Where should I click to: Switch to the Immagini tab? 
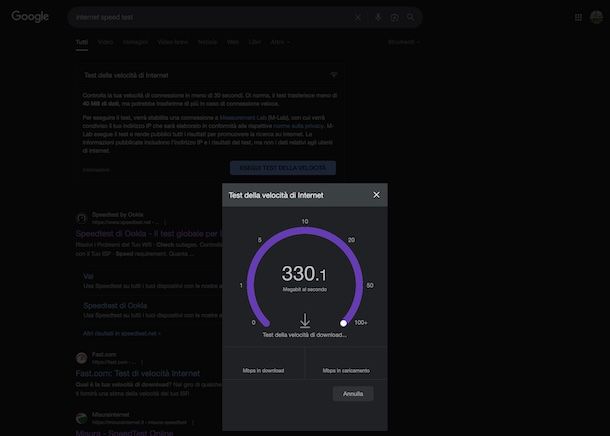[135, 42]
